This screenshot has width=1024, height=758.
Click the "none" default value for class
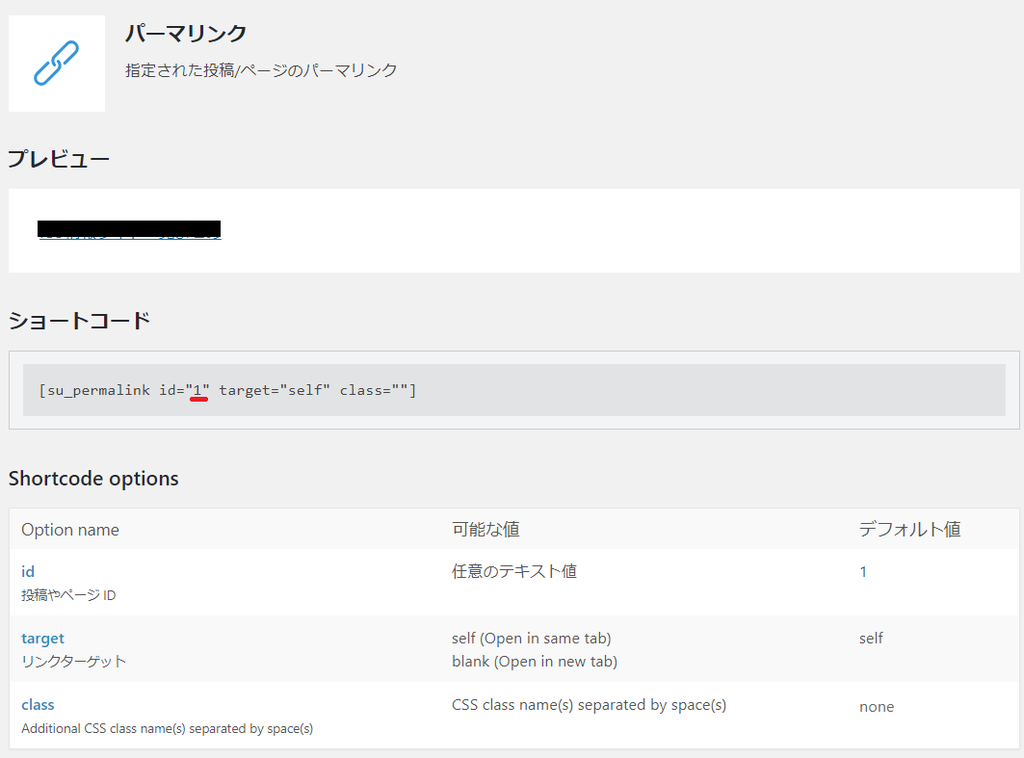pyautogui.click(x=877, y=706)
